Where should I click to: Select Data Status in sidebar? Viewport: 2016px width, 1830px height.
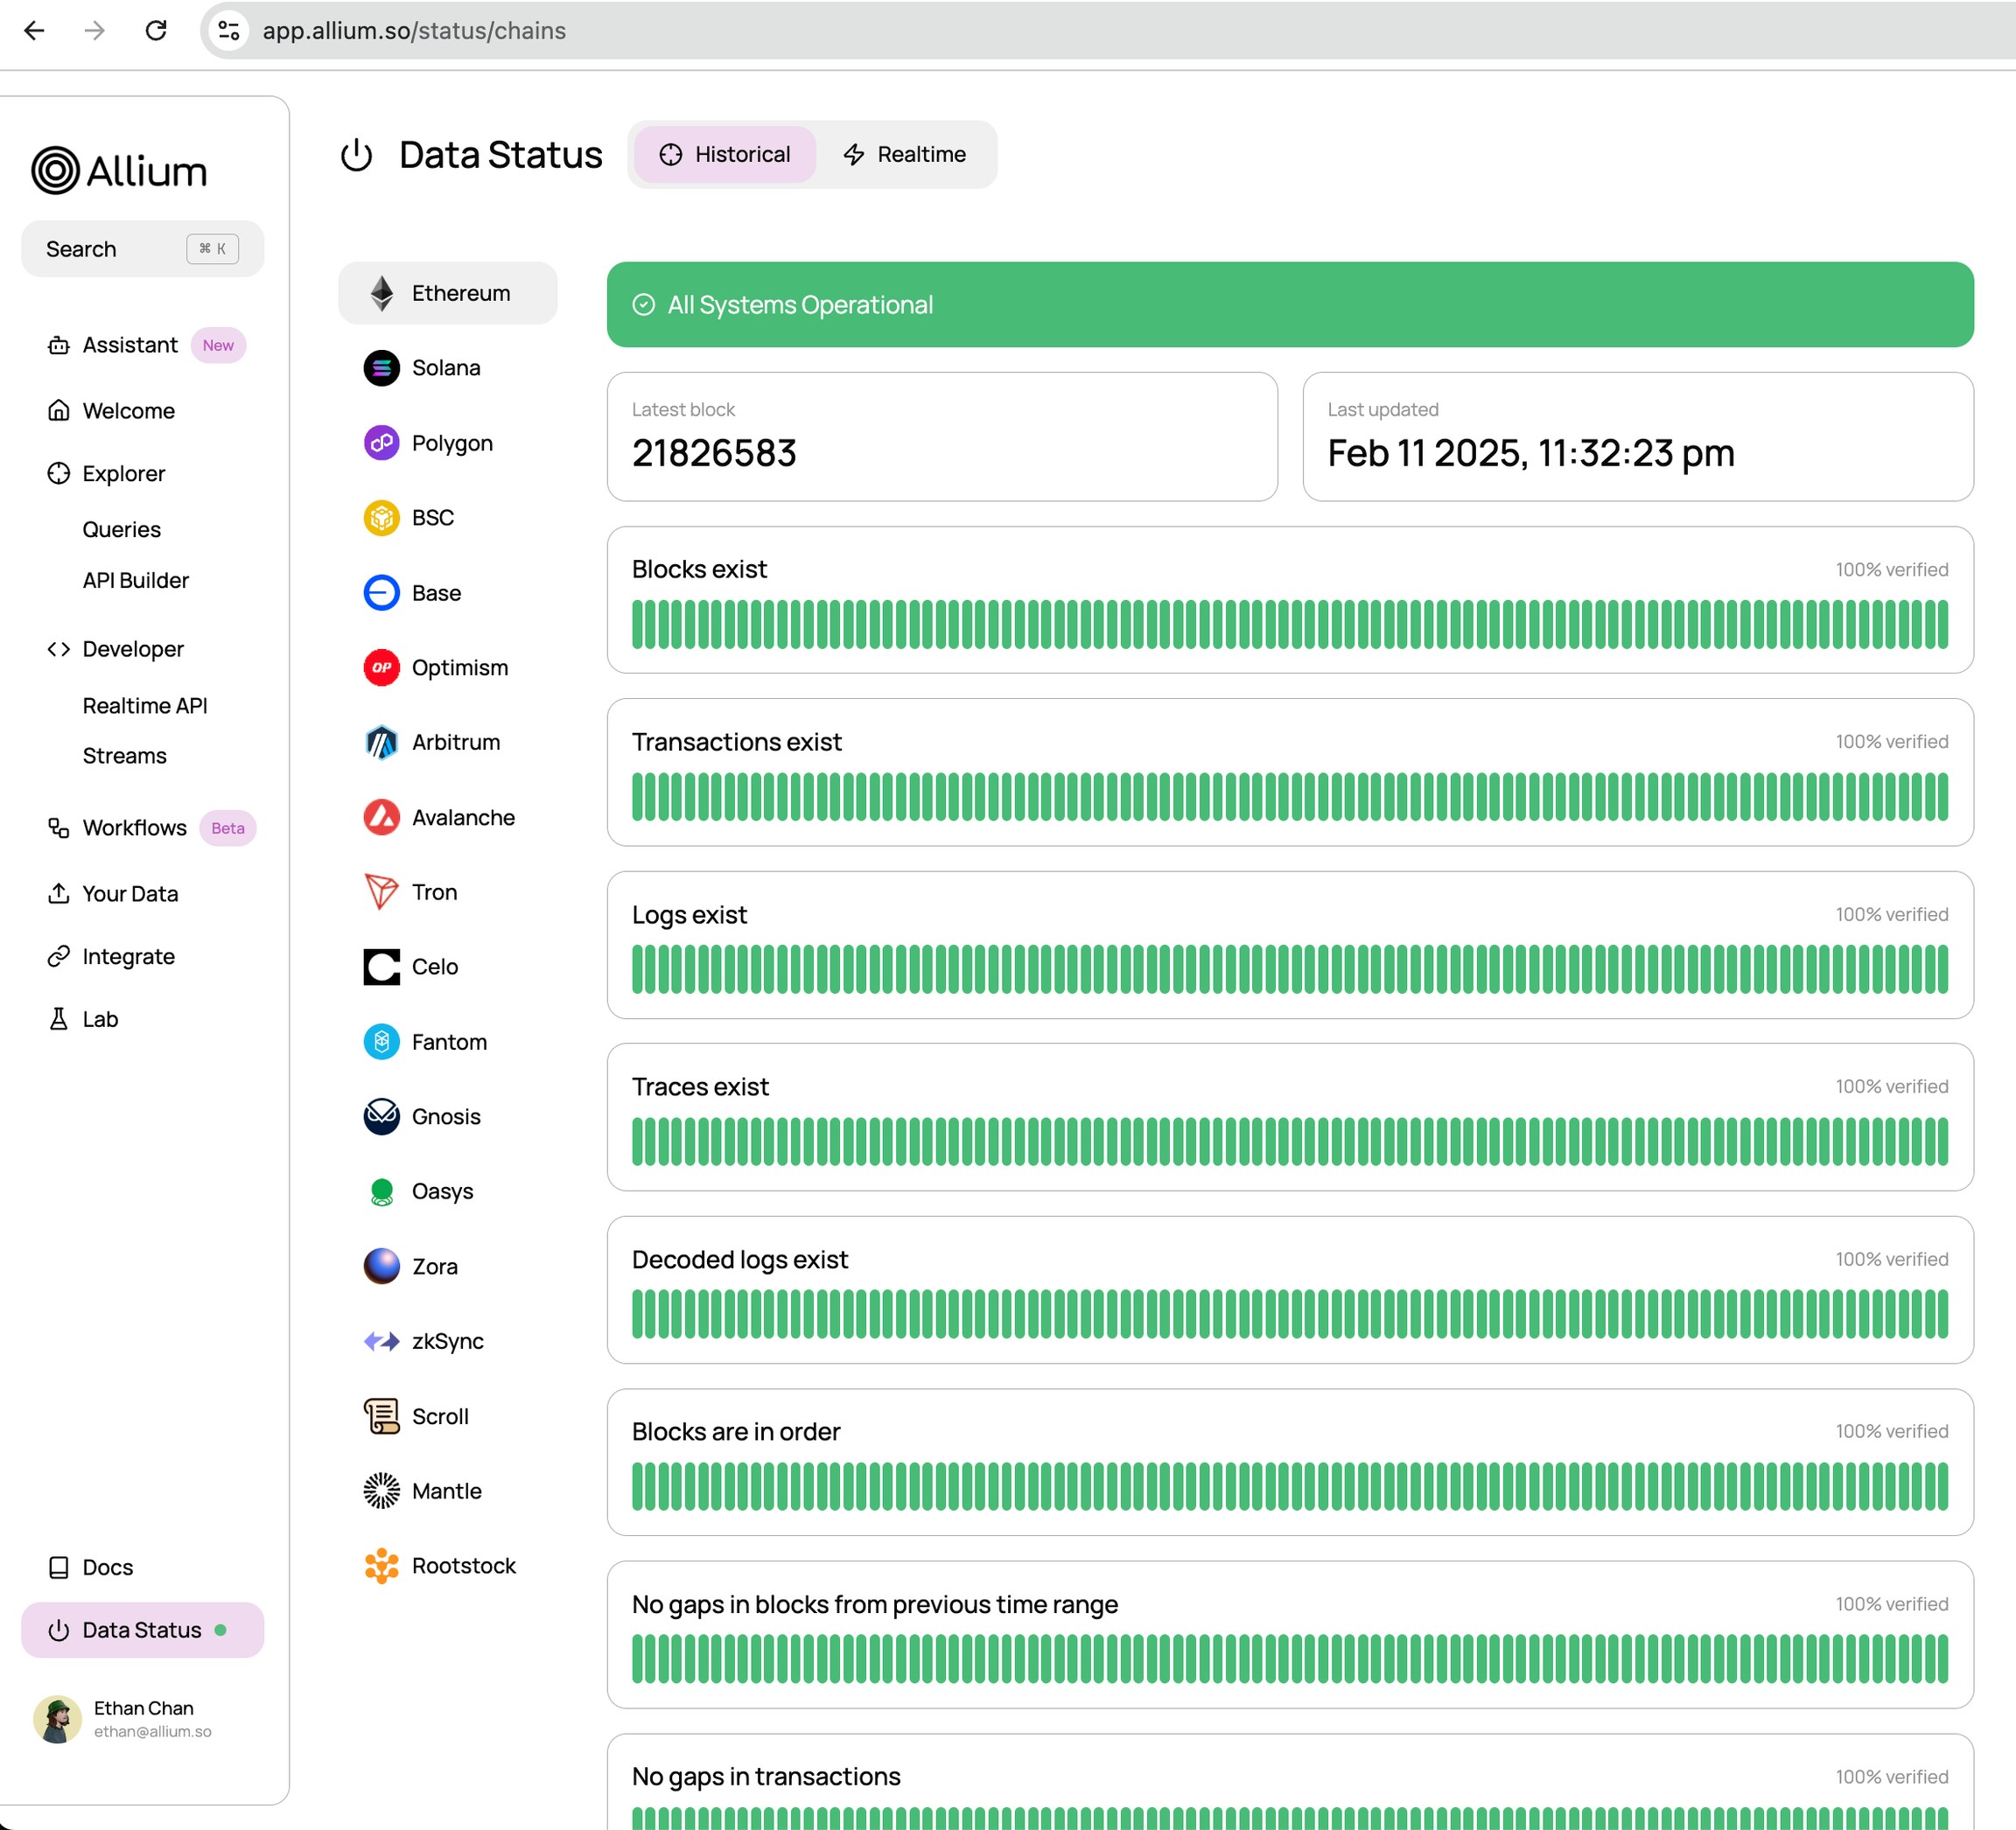pos(142,1630)
